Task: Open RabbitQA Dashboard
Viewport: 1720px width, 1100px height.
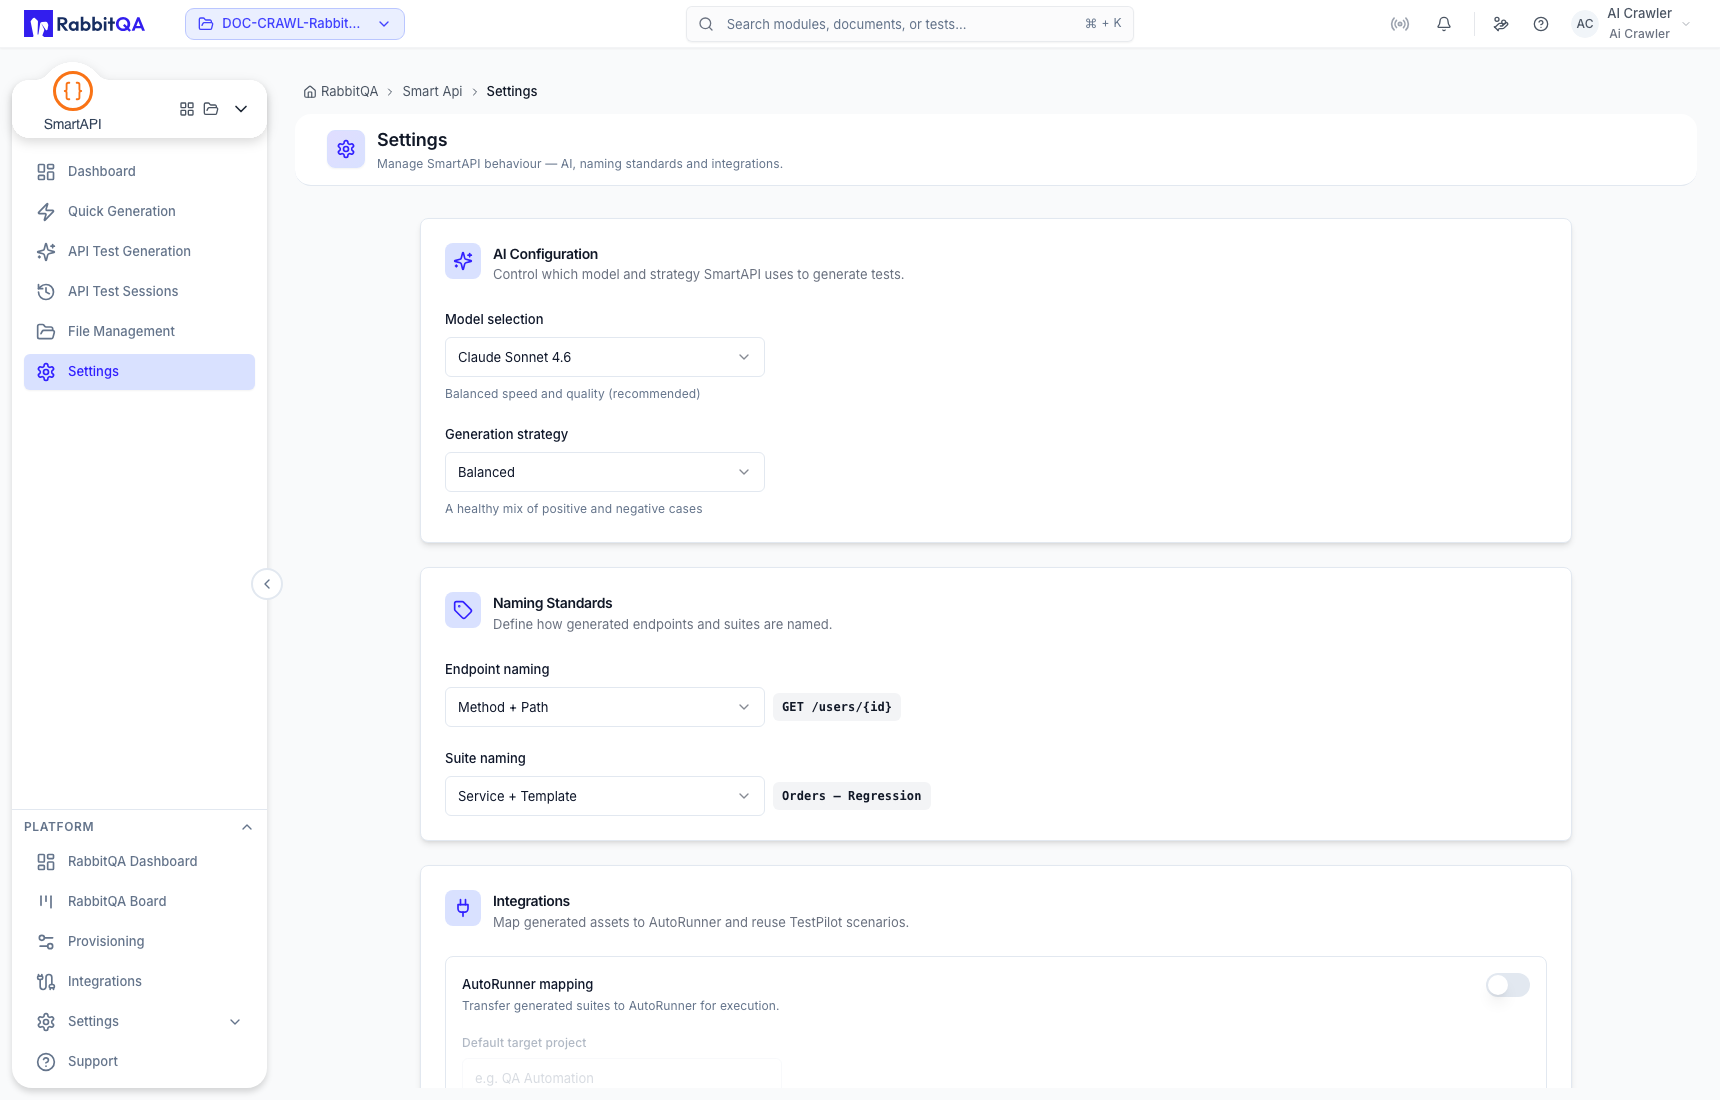Action: pos(139,862)
